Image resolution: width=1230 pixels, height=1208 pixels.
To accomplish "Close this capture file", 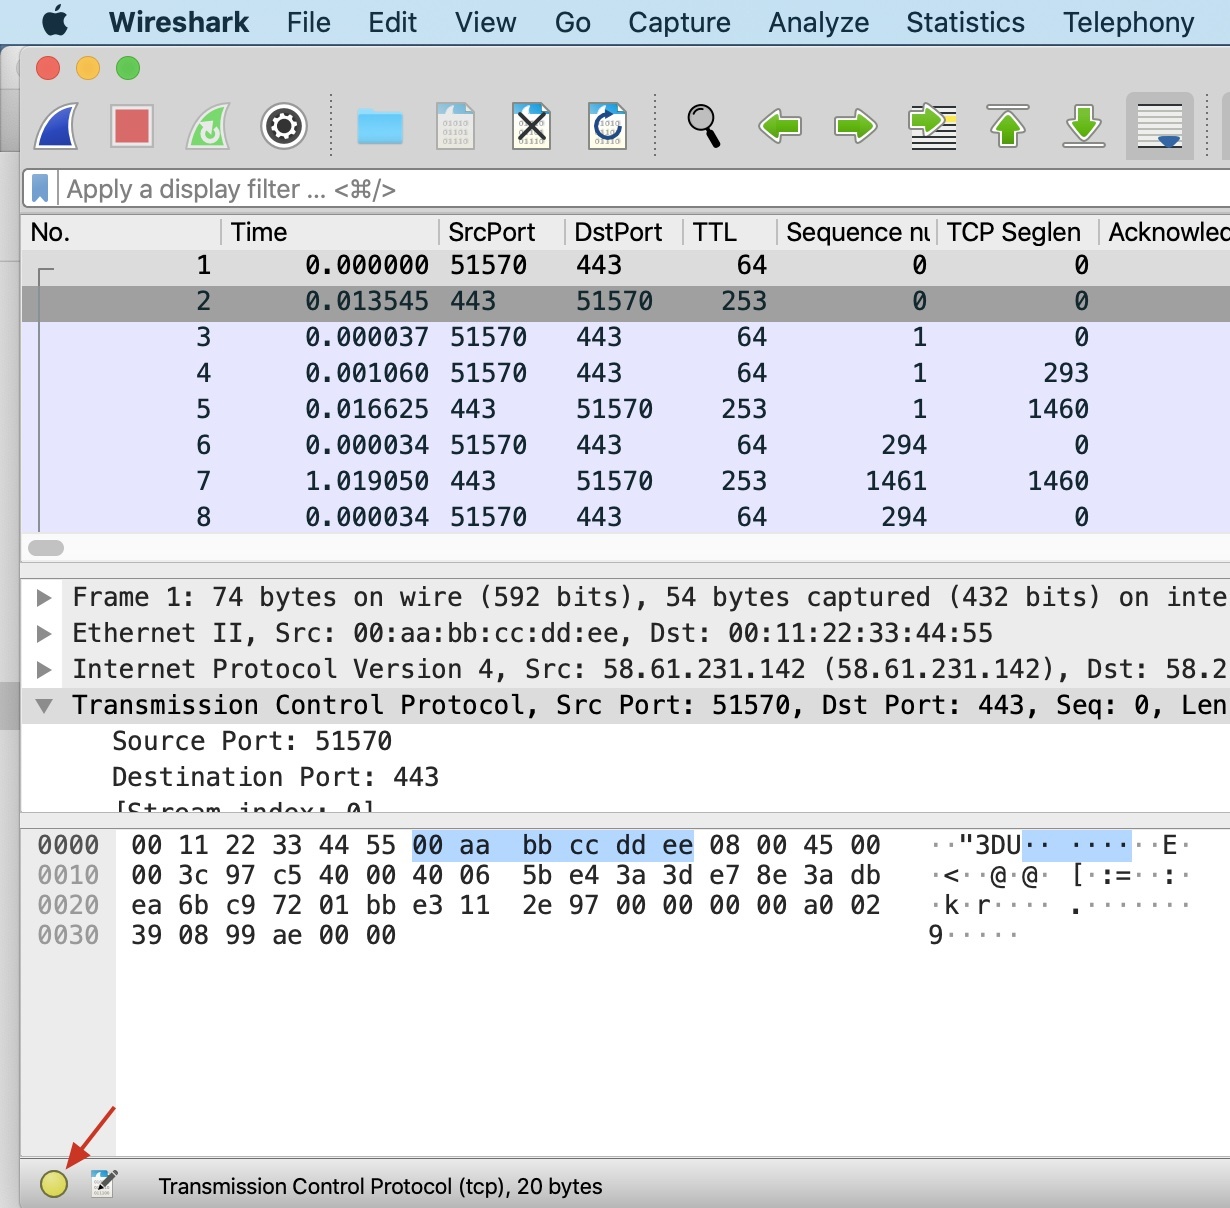I will pos(531,127).
